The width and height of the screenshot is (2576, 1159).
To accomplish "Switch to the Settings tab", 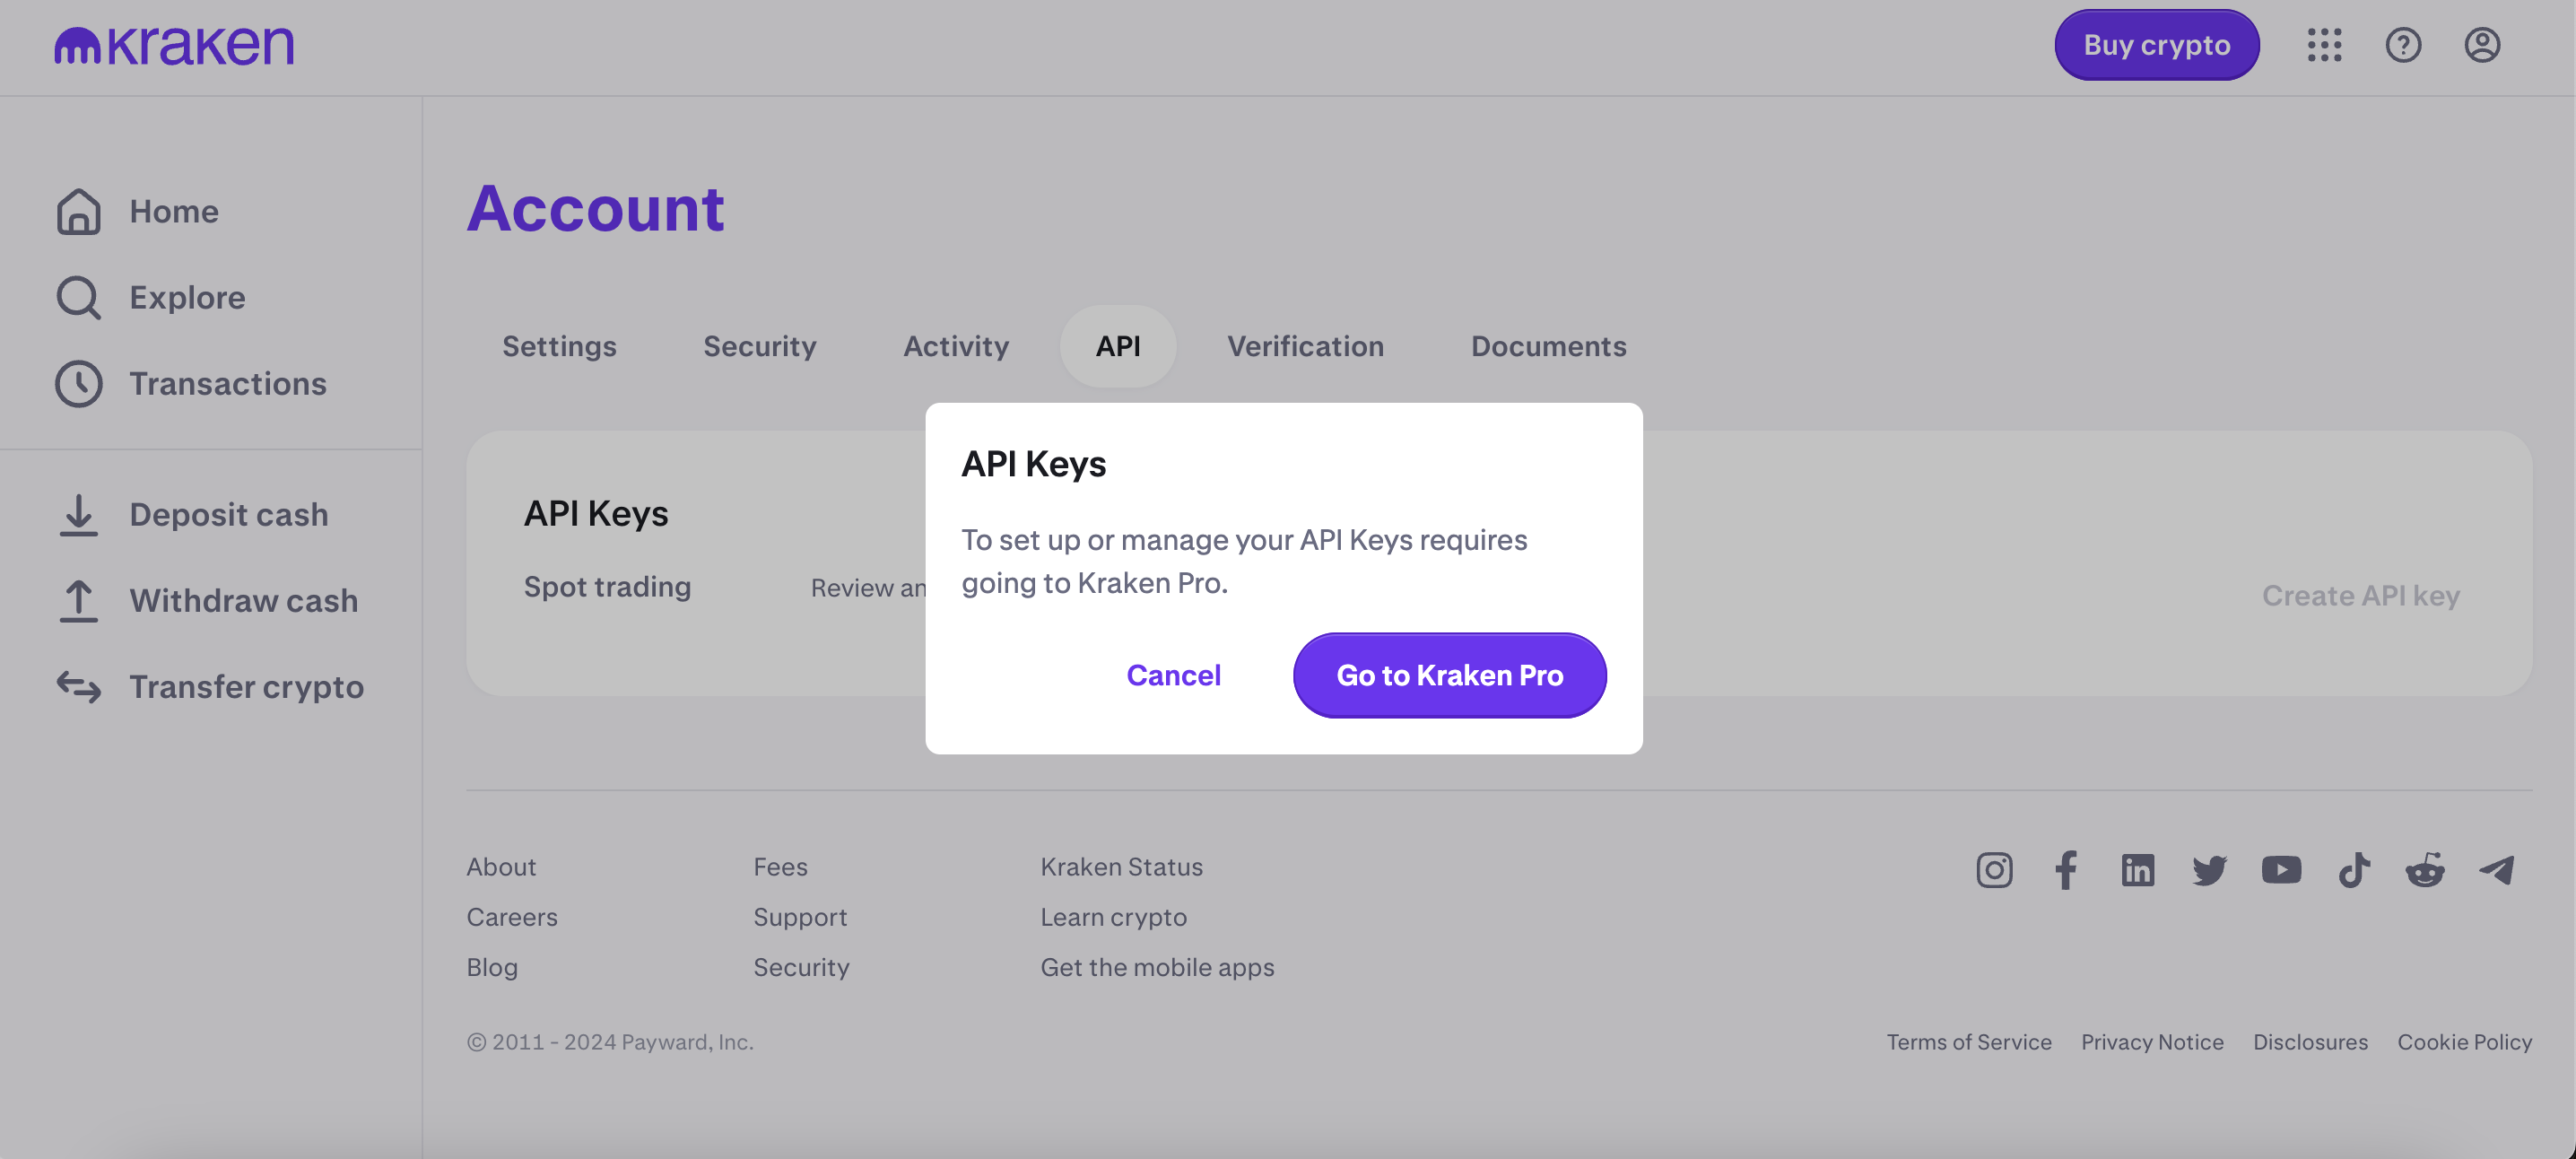I will (x=559, y=346).
